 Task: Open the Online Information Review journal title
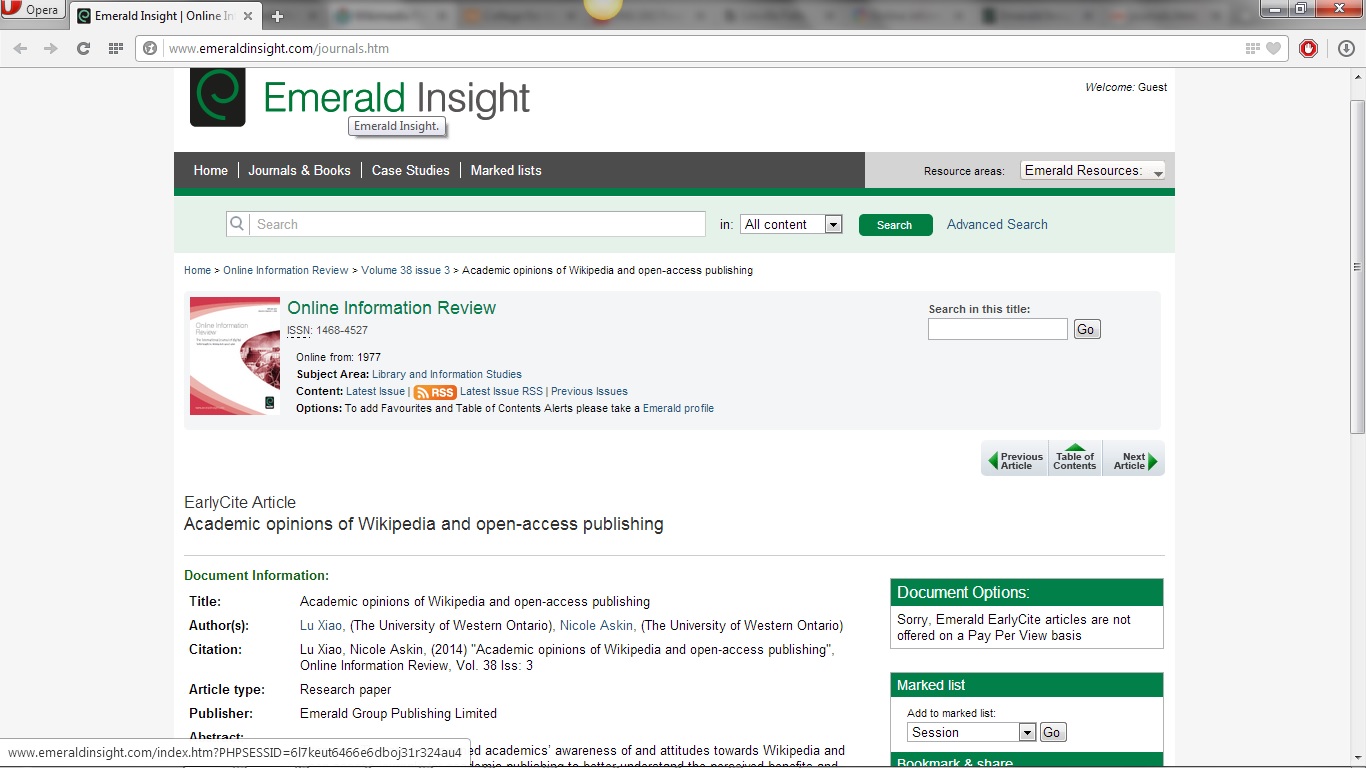[391, 308]
